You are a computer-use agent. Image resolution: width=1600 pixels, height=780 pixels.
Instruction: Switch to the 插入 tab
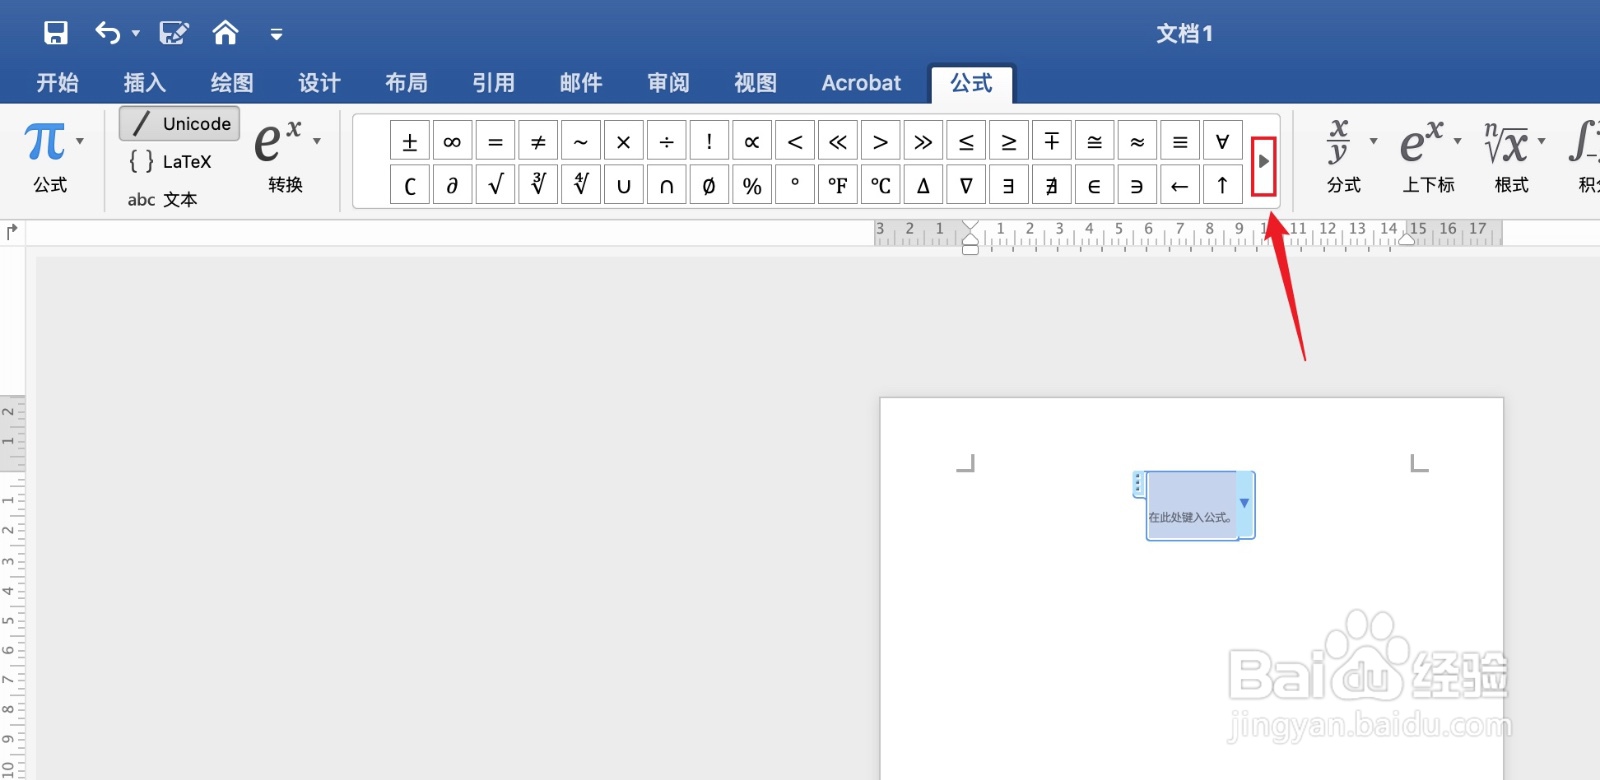[x=144, y=83]
